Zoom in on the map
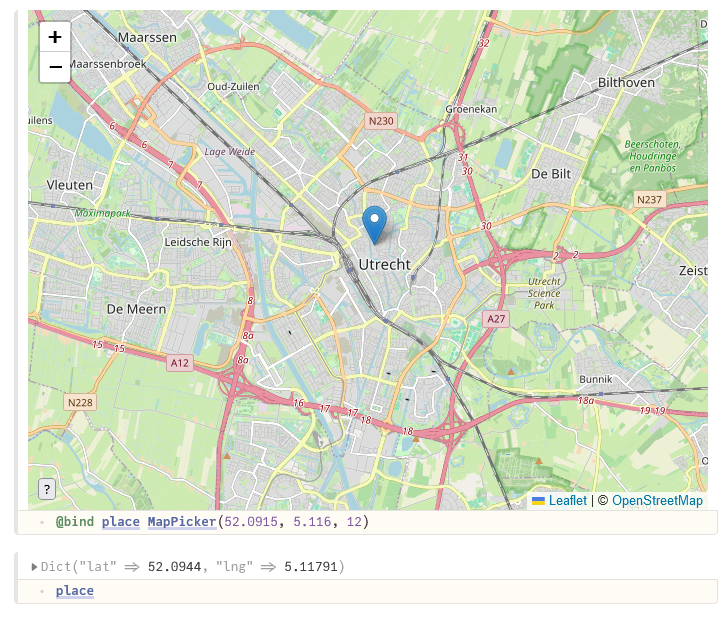 tap(55, 37)
